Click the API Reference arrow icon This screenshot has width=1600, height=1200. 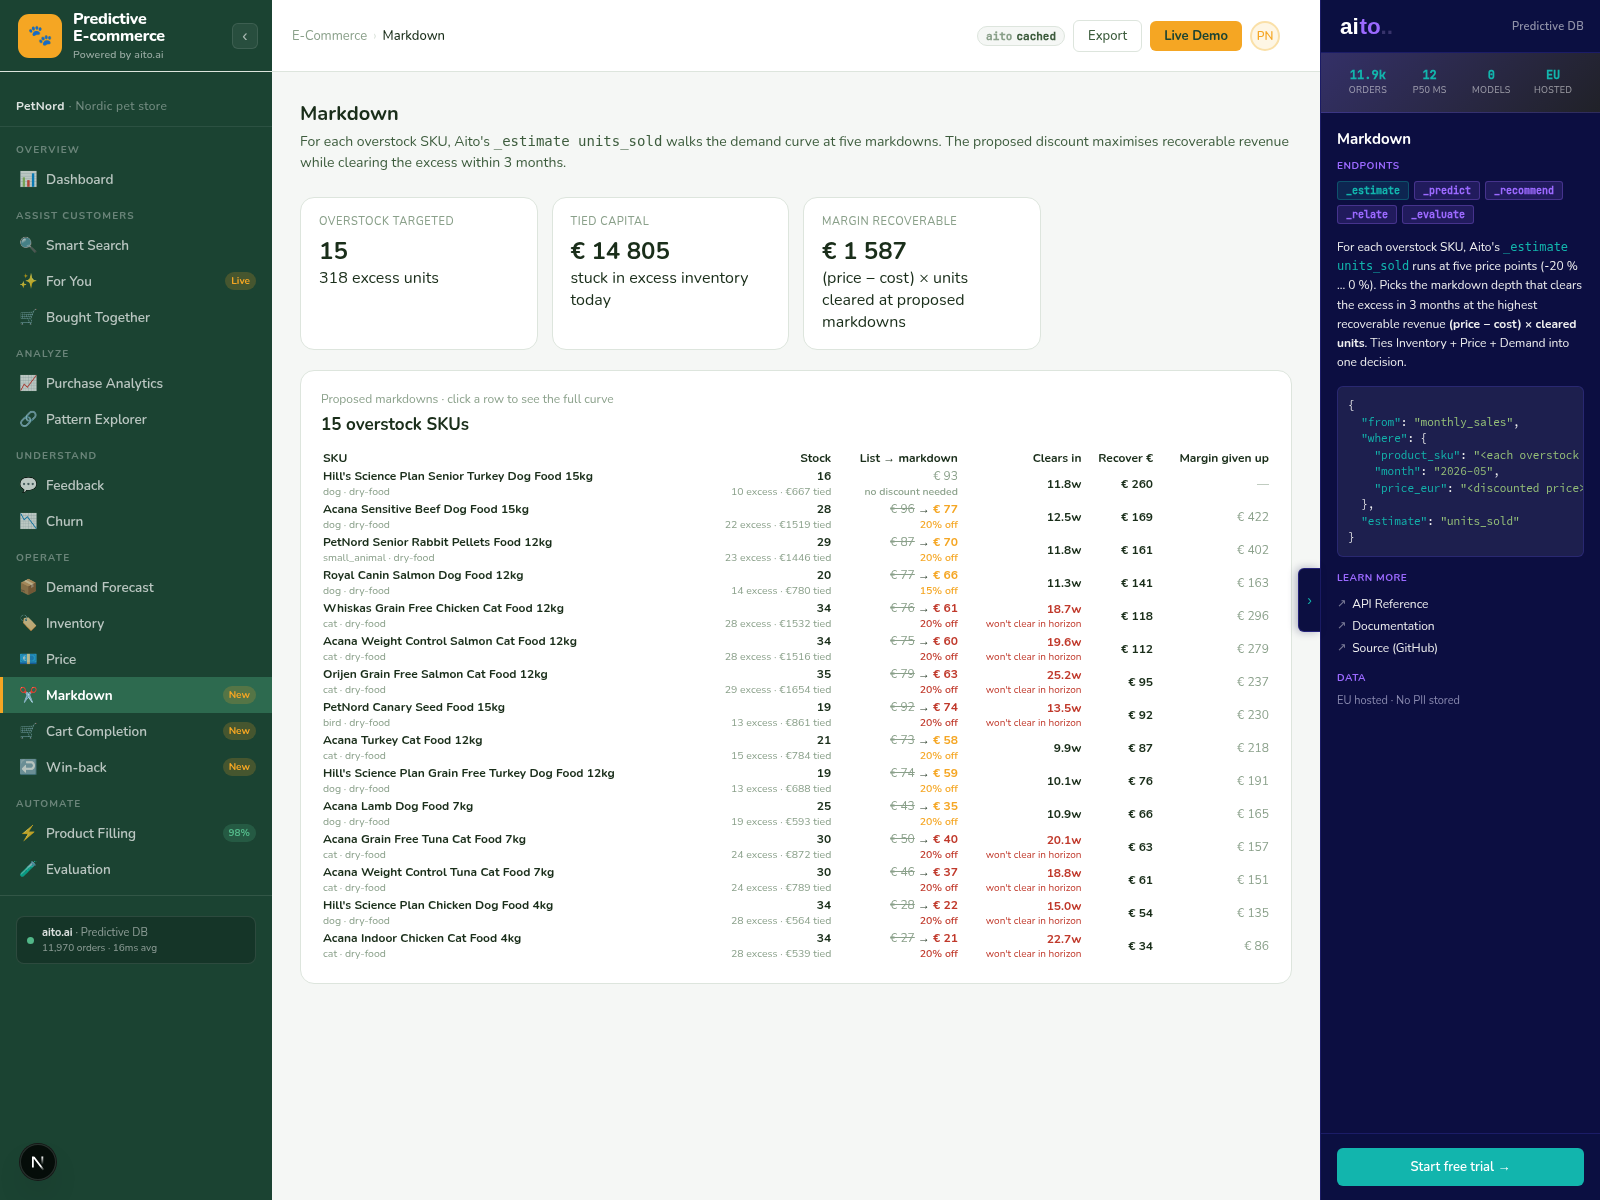click(x=1342, y=604)
